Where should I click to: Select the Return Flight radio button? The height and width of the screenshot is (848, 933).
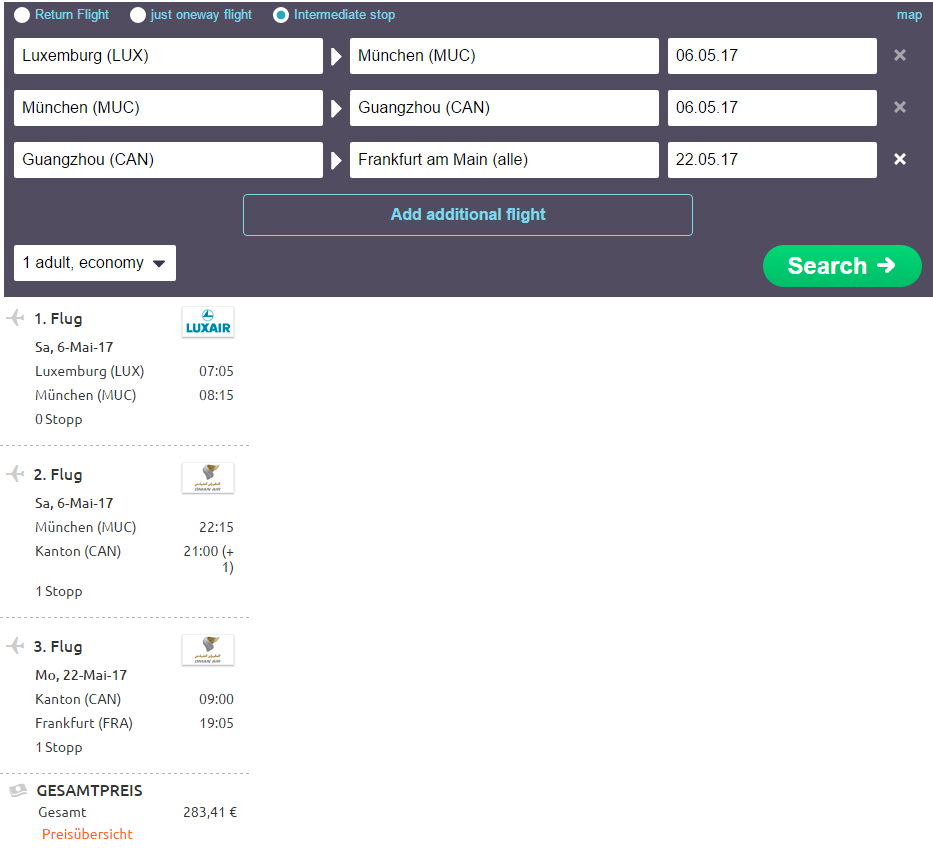pyautogui.click(x=22, y=15)
